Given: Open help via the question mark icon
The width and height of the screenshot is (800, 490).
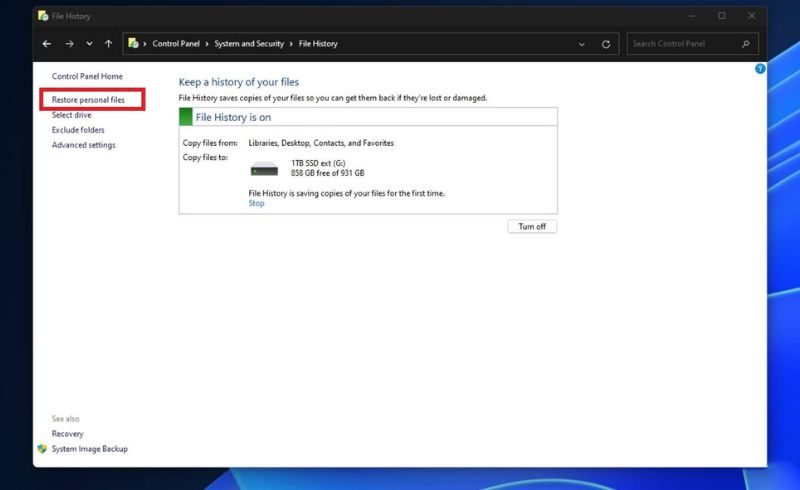Looking at the screenshot, I should pos(760,68).
